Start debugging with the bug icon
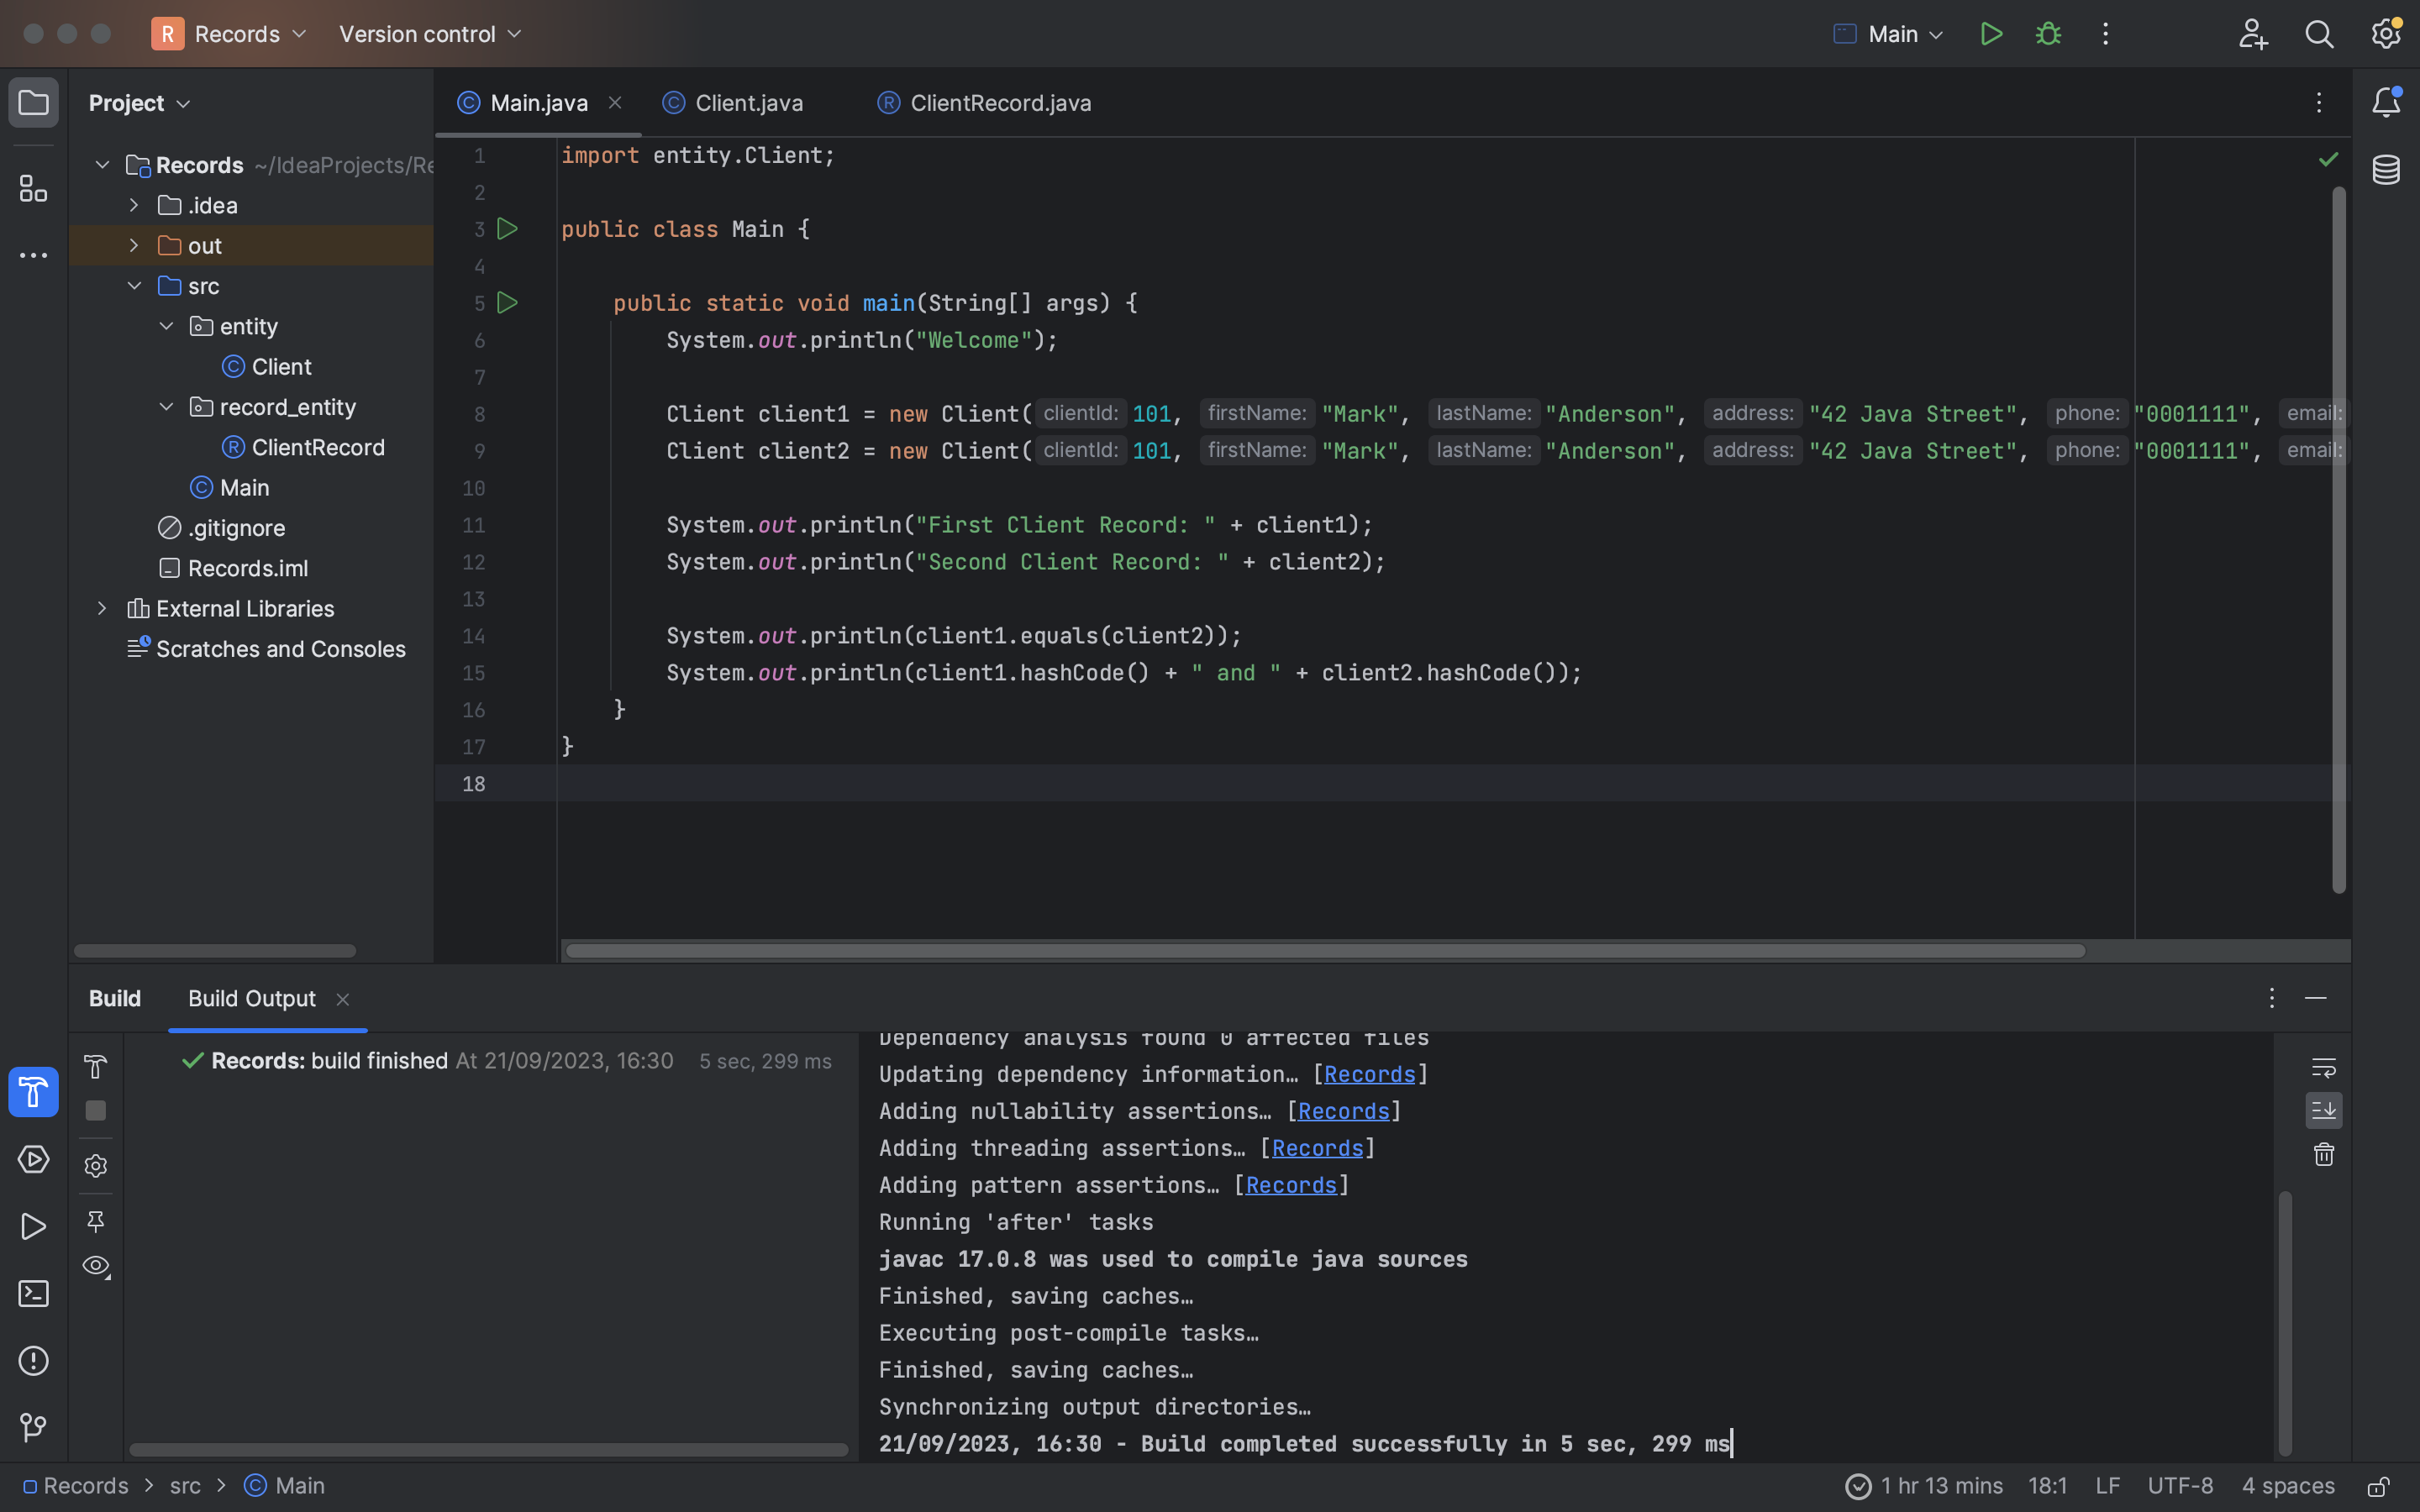The height and width of the screenshot is (1512, 2420). [2048, 34]
